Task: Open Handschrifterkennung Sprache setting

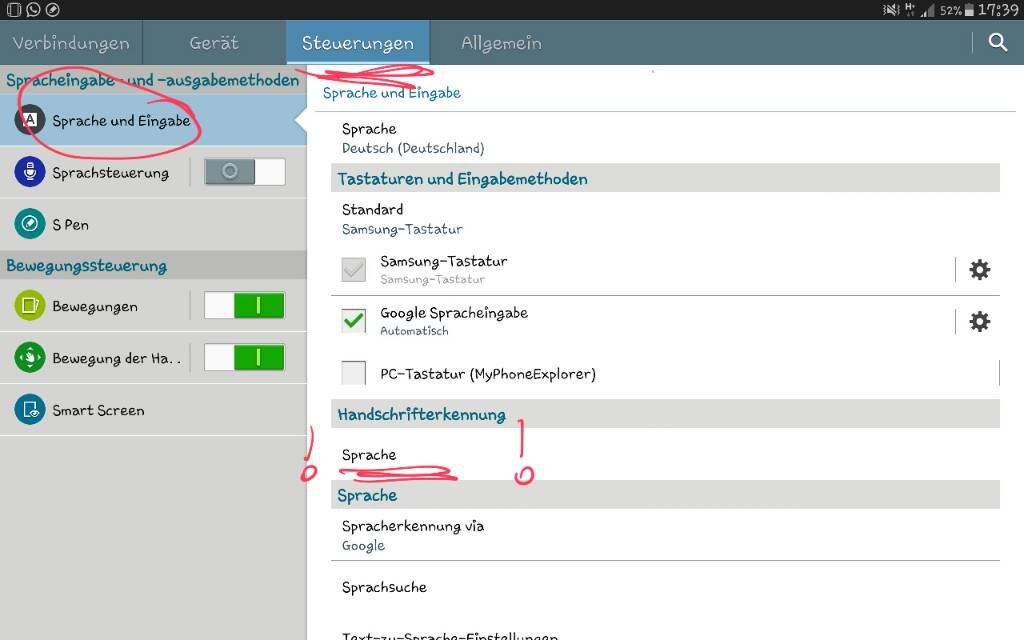Action: pos(665,455)
